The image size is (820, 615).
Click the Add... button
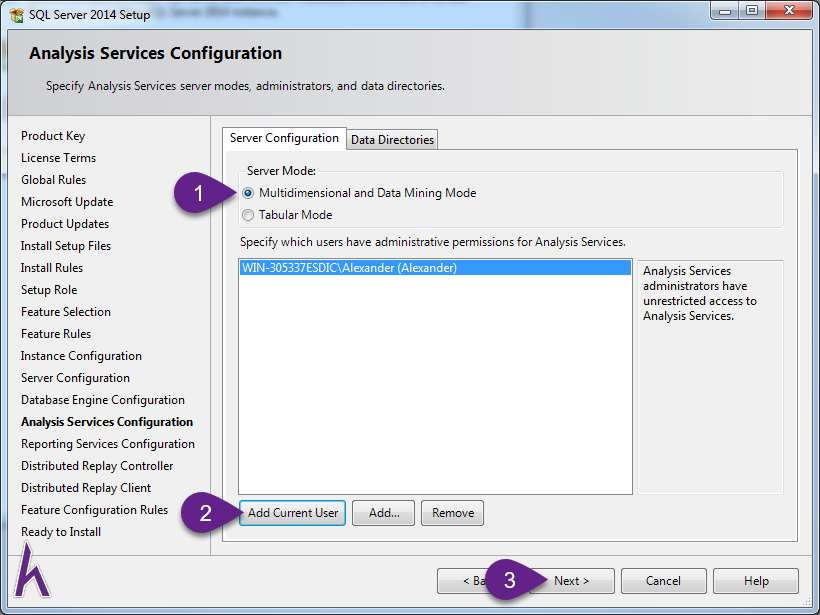[383, 513]
